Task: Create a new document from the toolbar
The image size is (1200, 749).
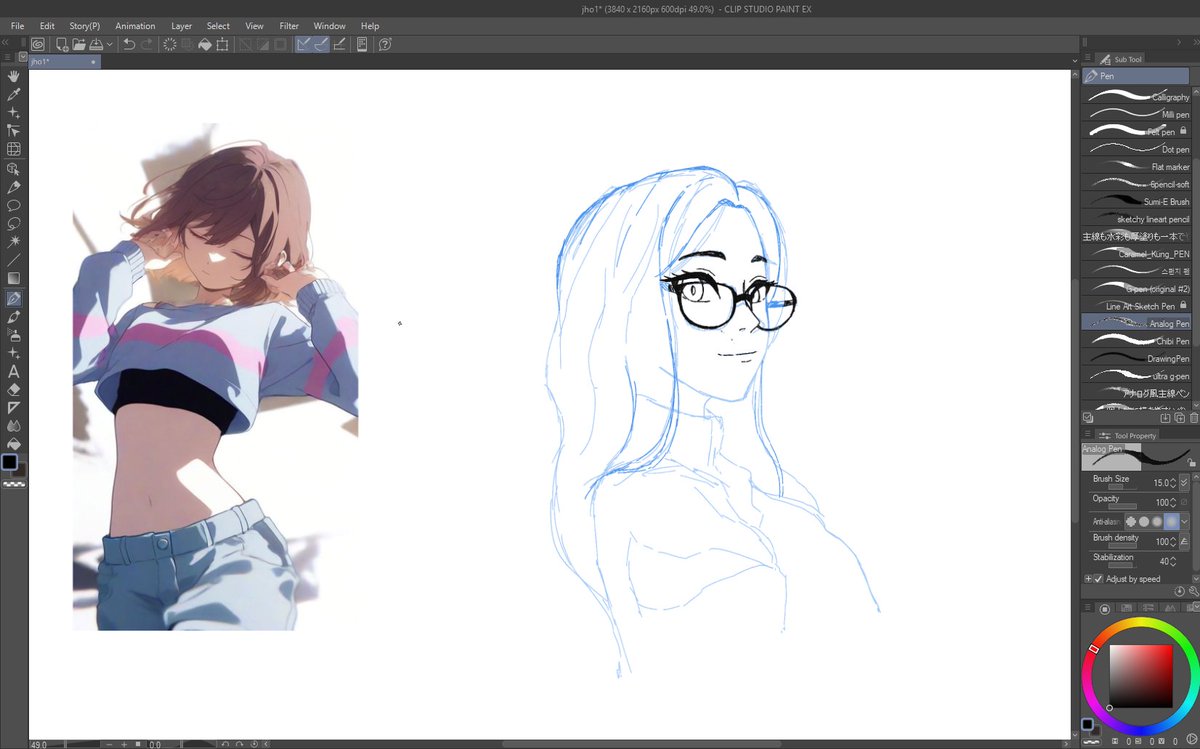Action: pyautogui.click(x=62, y=44)
